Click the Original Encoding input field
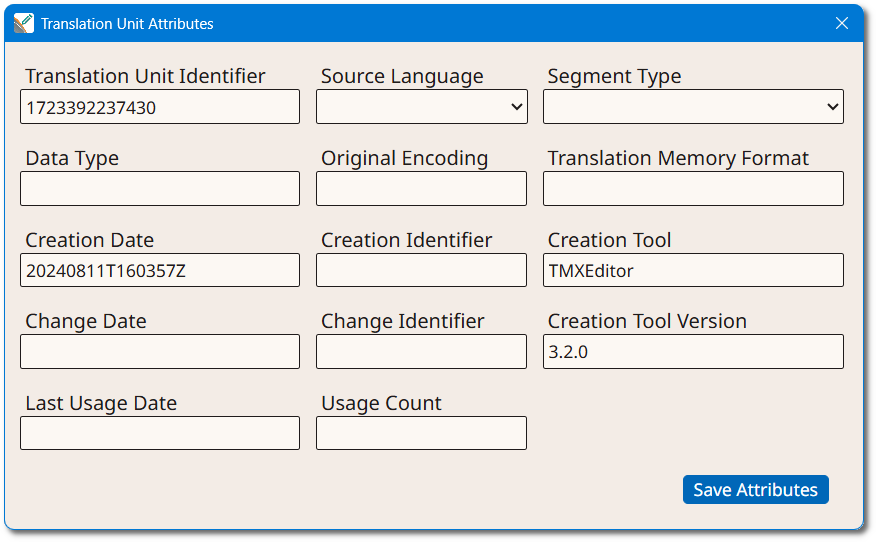The height and width of the screenshot is (542, 876). click(421, 188)
